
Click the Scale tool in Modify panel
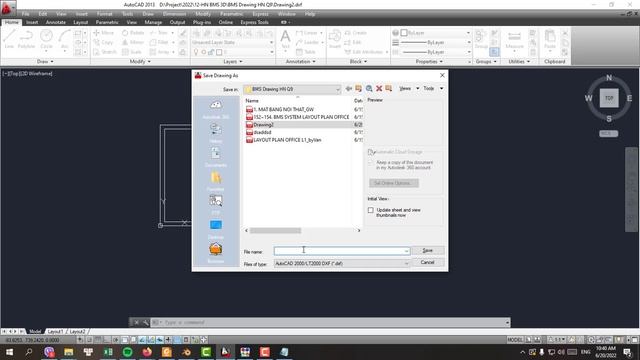pos(132,52)
